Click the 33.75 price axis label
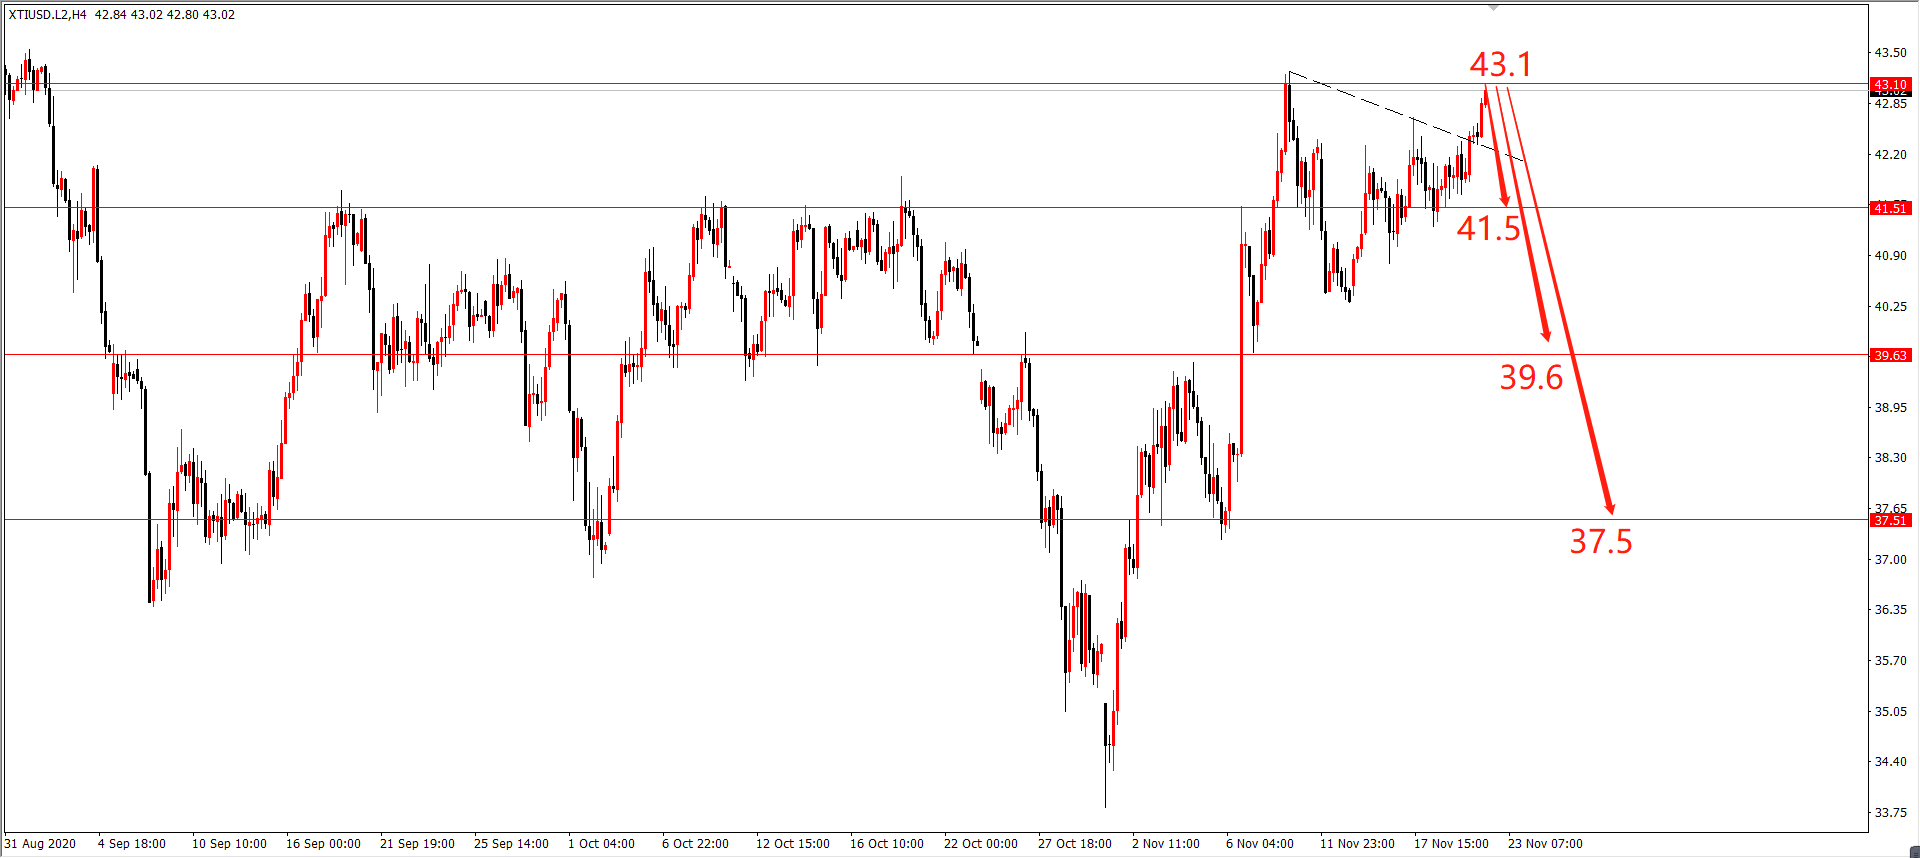Viewport: 1920px width, 858px height. (1890, 813)
